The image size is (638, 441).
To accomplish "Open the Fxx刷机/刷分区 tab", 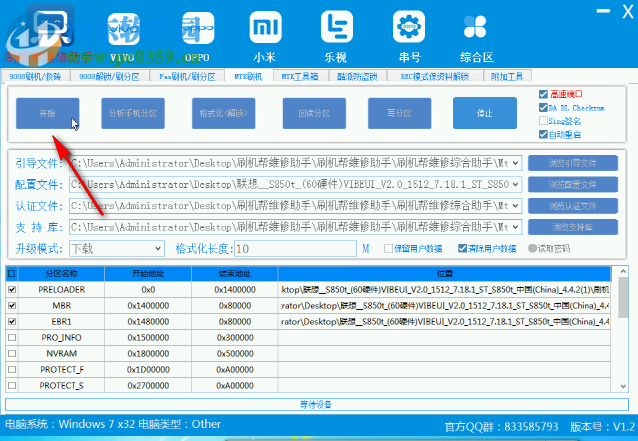I will [x=187, y=76].
